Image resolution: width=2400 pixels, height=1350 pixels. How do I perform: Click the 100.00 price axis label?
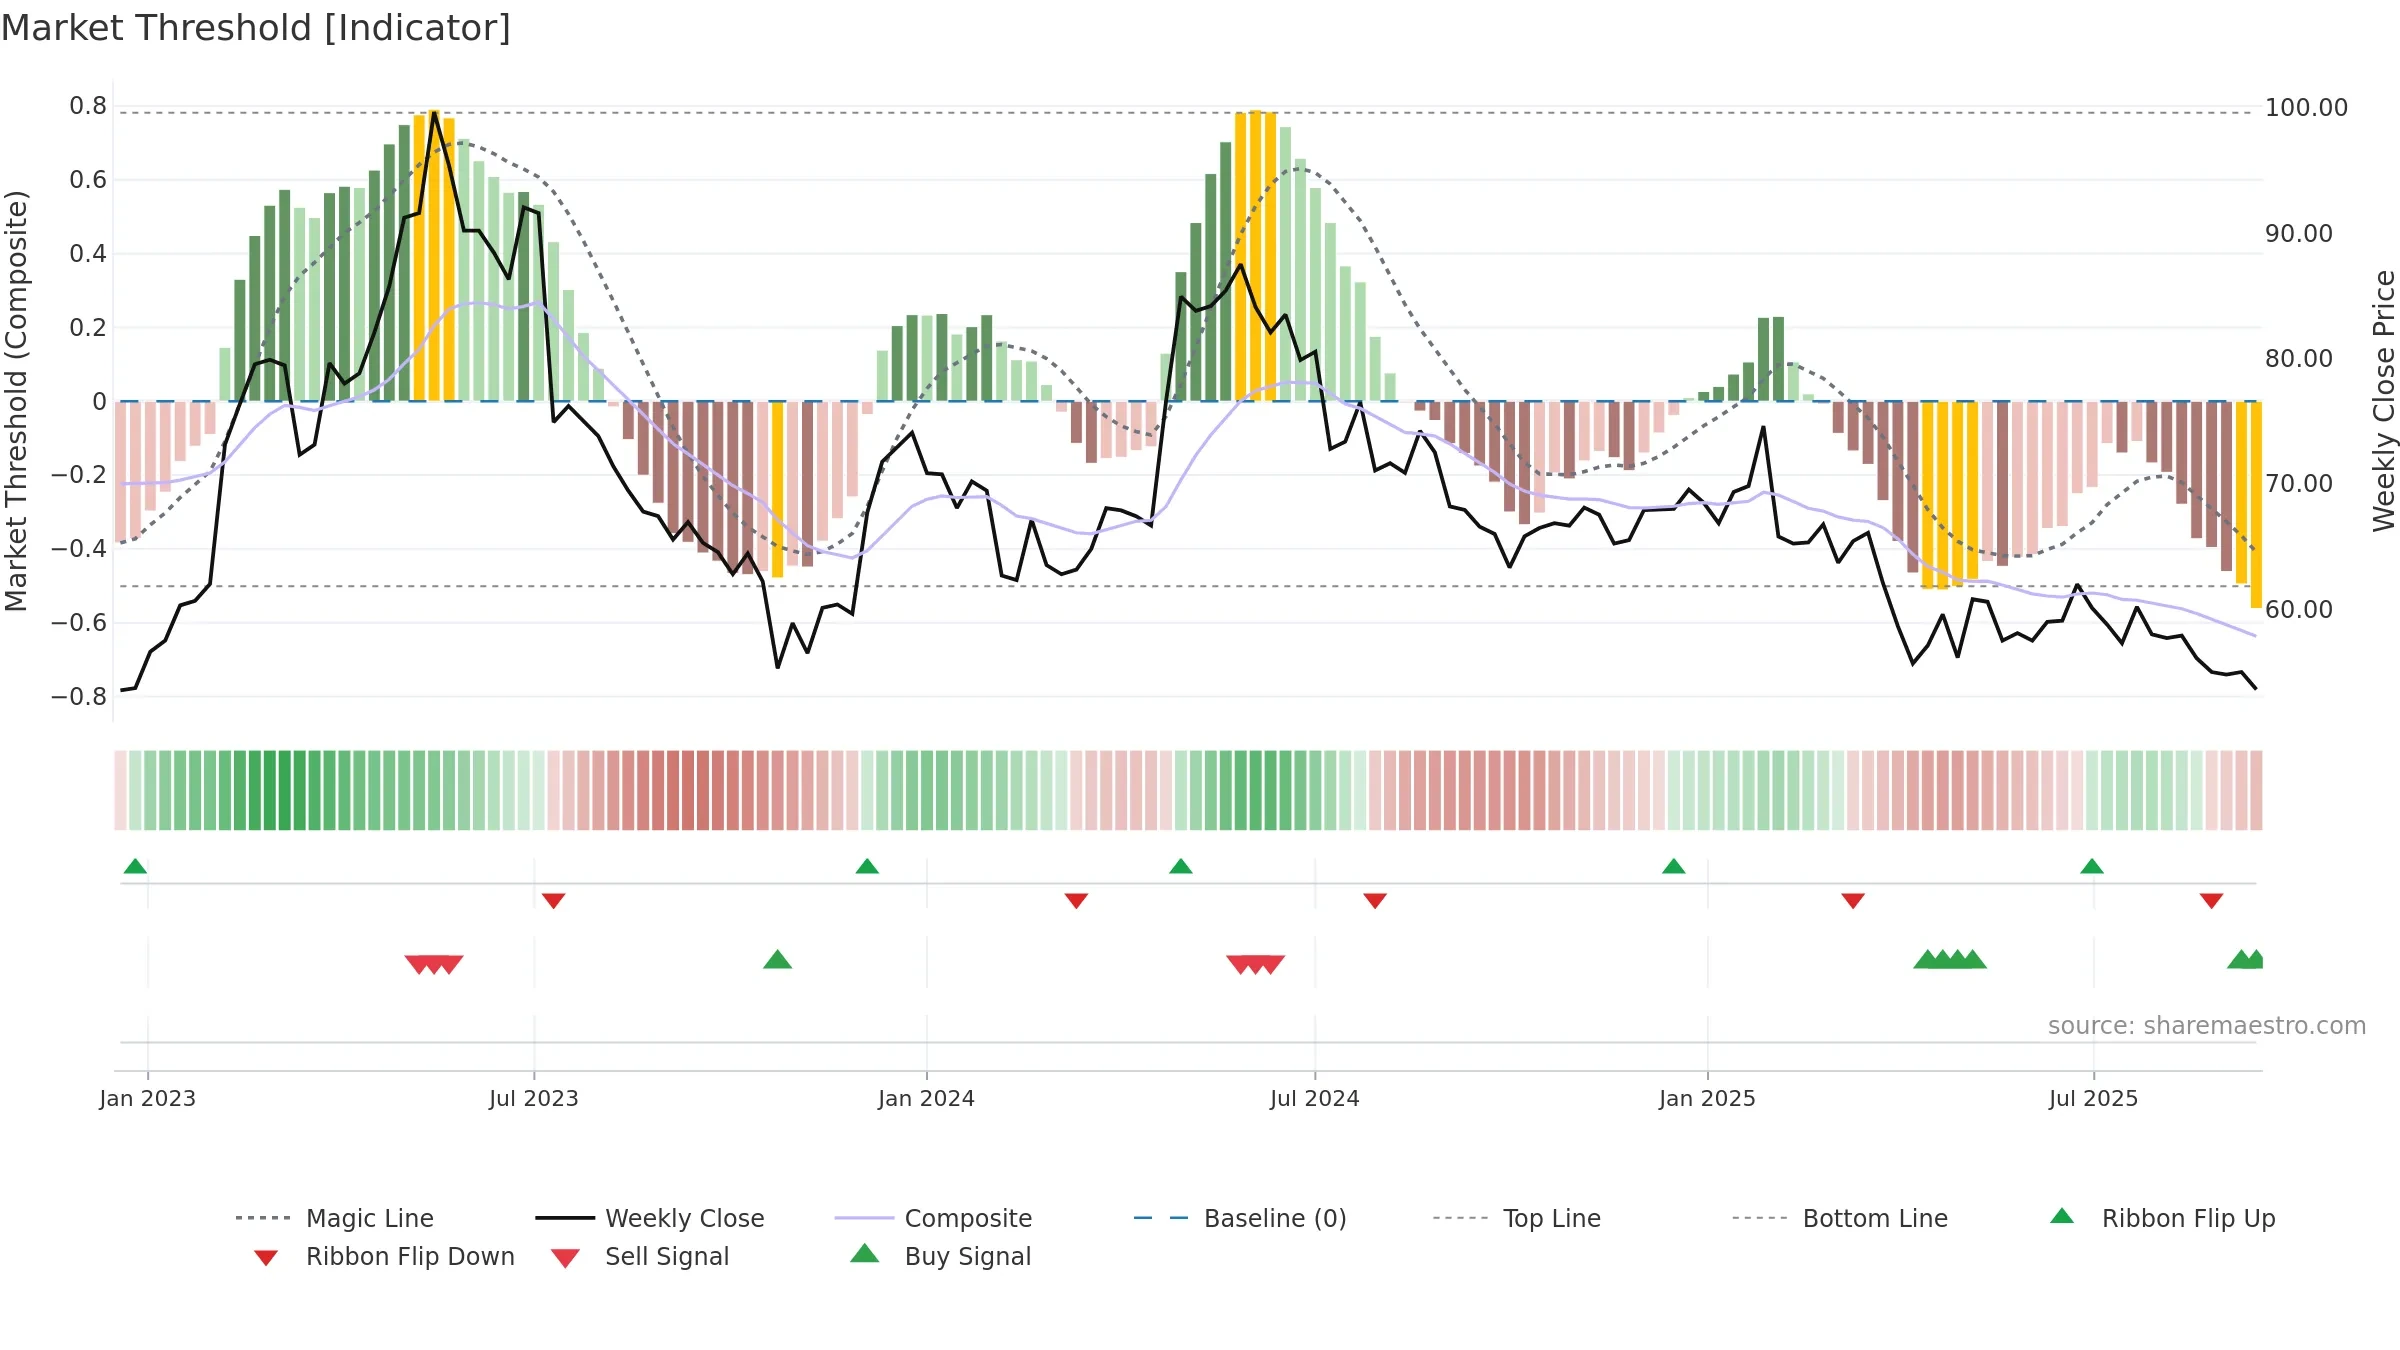tap(2306, 108)
